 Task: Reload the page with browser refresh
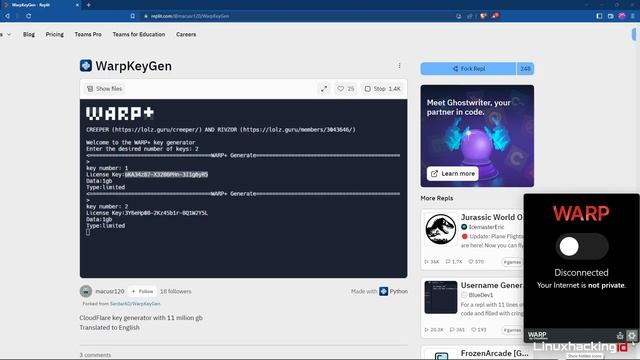(x=29, y=16)
